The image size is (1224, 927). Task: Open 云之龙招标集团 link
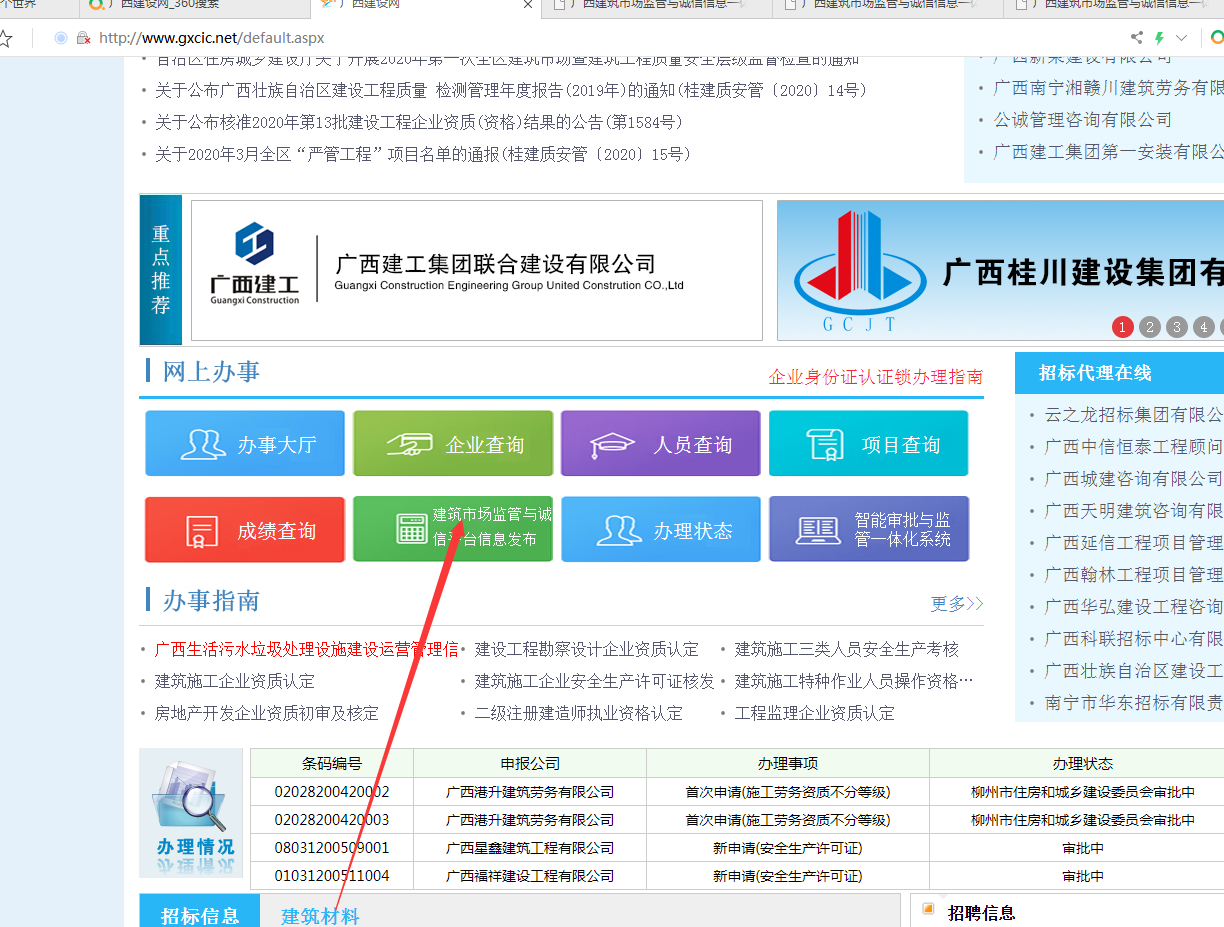pos(1134,415)
